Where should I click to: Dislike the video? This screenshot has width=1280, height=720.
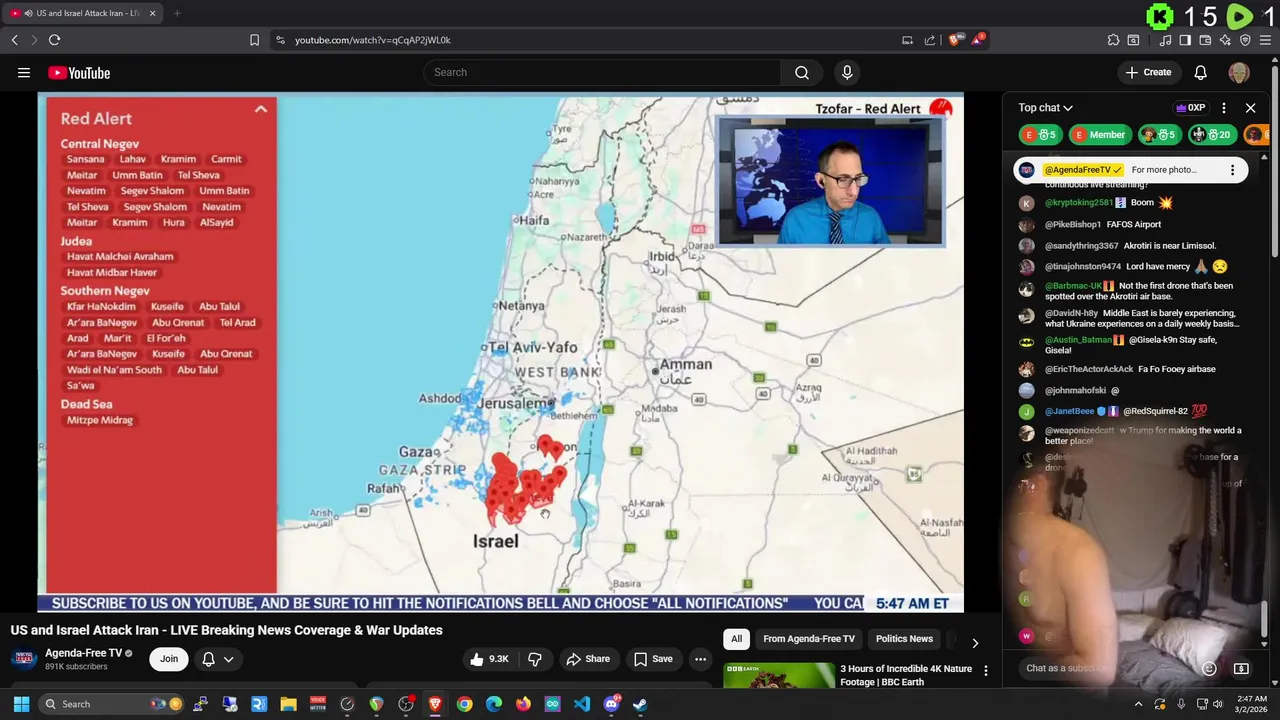535,659
